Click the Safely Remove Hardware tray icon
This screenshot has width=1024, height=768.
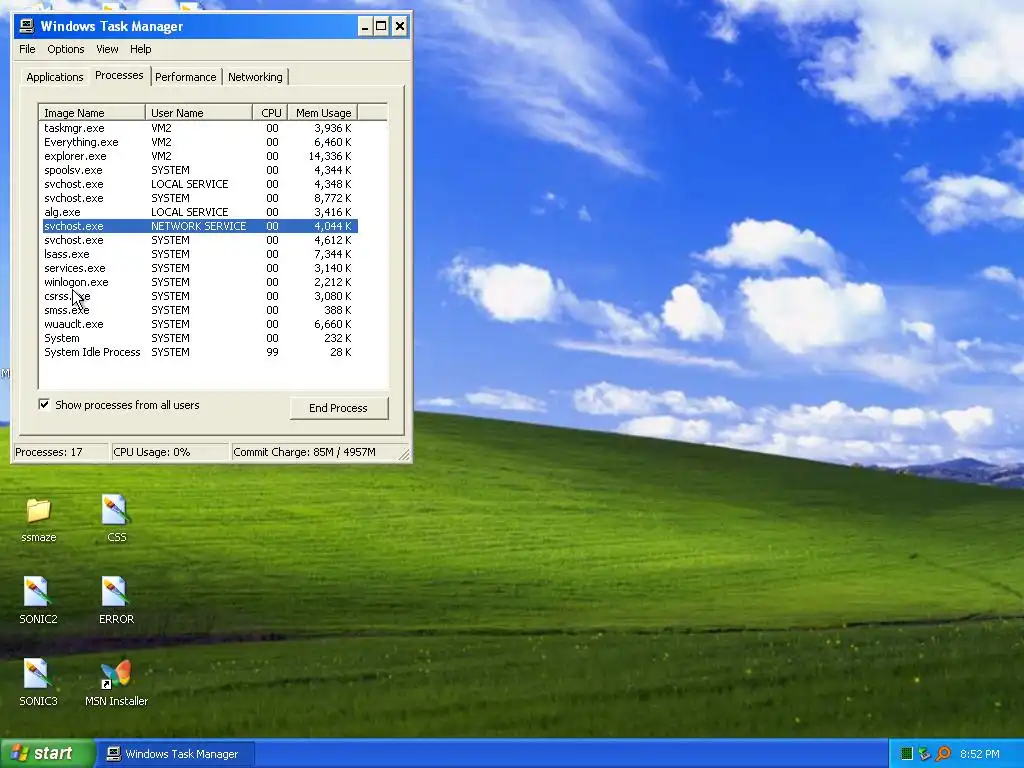click(924, 754)
